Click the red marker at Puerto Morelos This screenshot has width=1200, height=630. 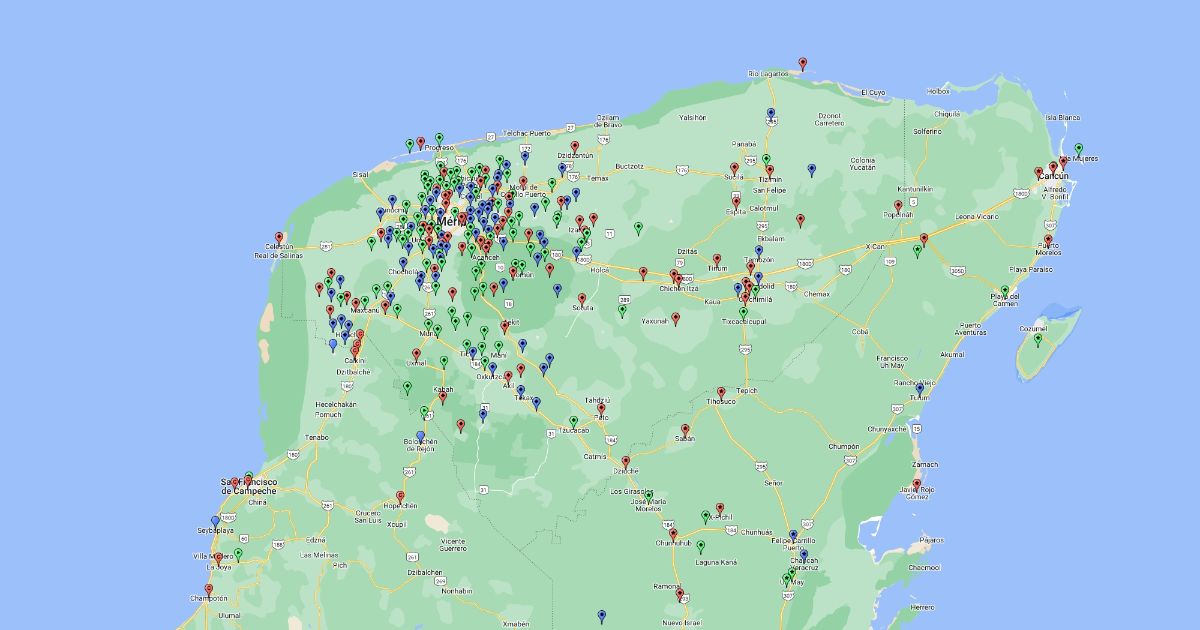coord(1049,241)
